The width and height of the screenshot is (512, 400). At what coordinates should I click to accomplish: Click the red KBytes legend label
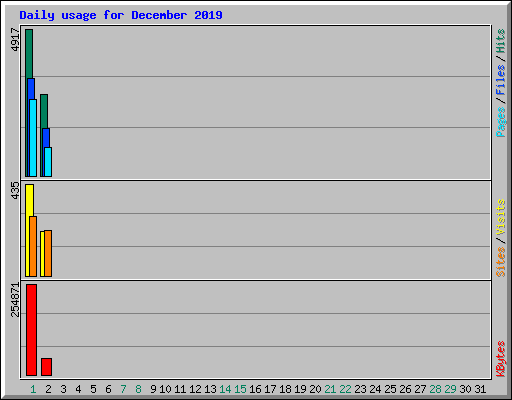(500, 359)
